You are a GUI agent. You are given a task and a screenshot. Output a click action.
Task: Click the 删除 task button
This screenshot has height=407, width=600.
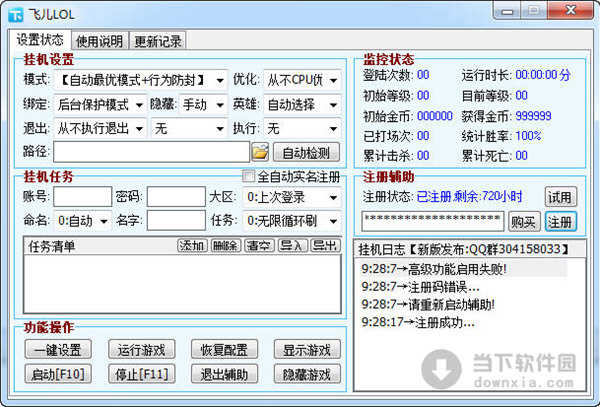[x=226, y=246]
